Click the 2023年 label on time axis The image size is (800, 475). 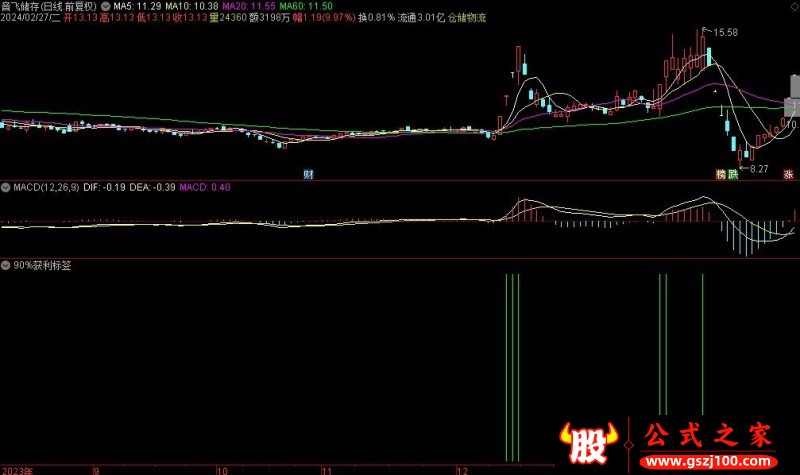tap(18, 468)
